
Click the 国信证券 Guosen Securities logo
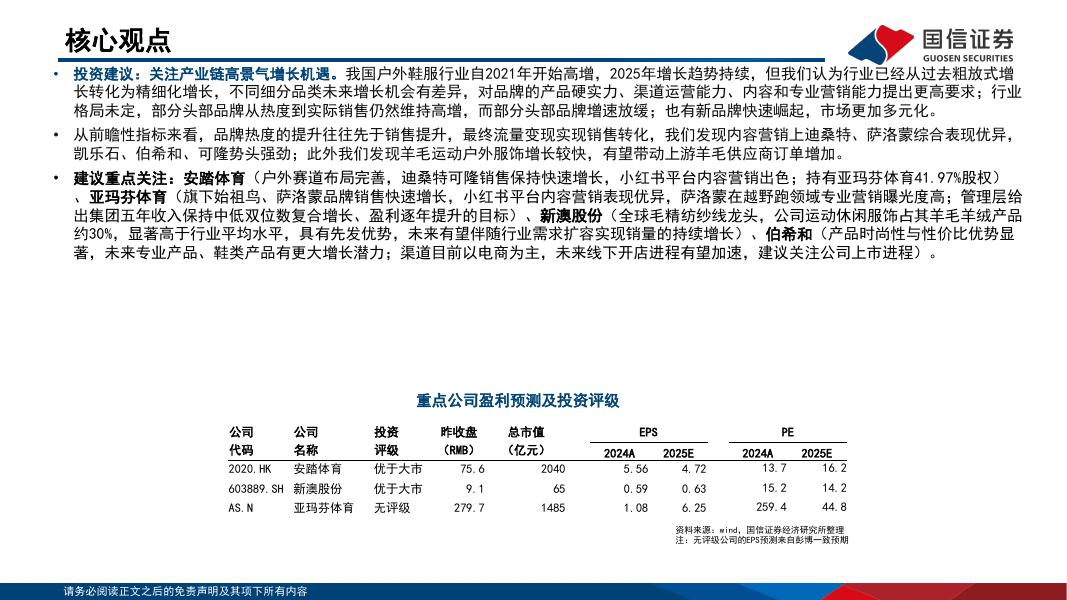931,44
